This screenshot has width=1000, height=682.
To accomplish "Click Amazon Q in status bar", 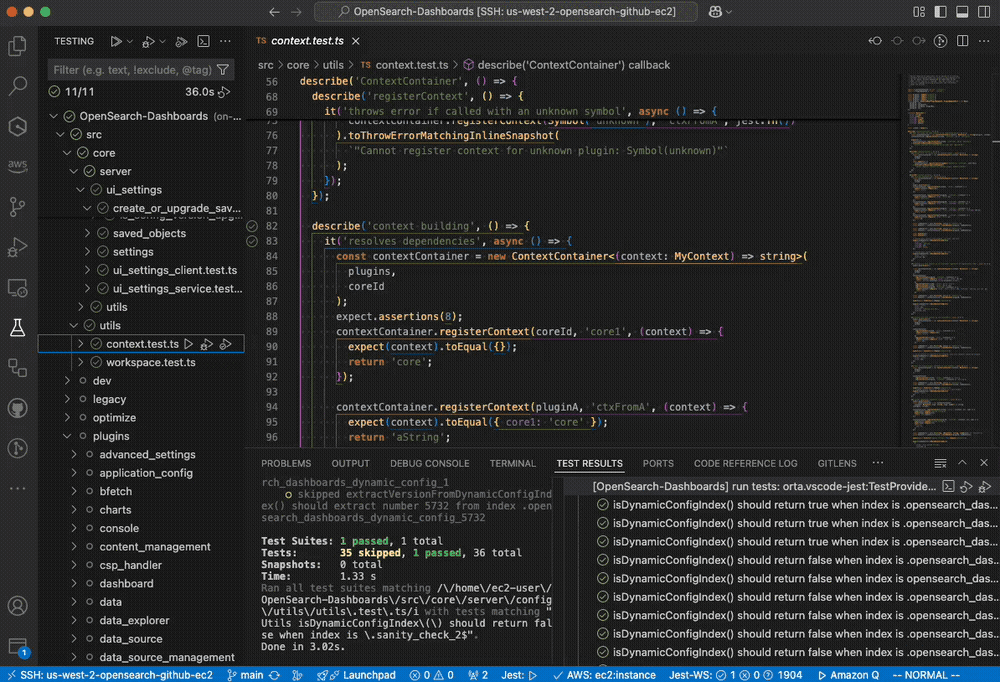I will 848,675.
